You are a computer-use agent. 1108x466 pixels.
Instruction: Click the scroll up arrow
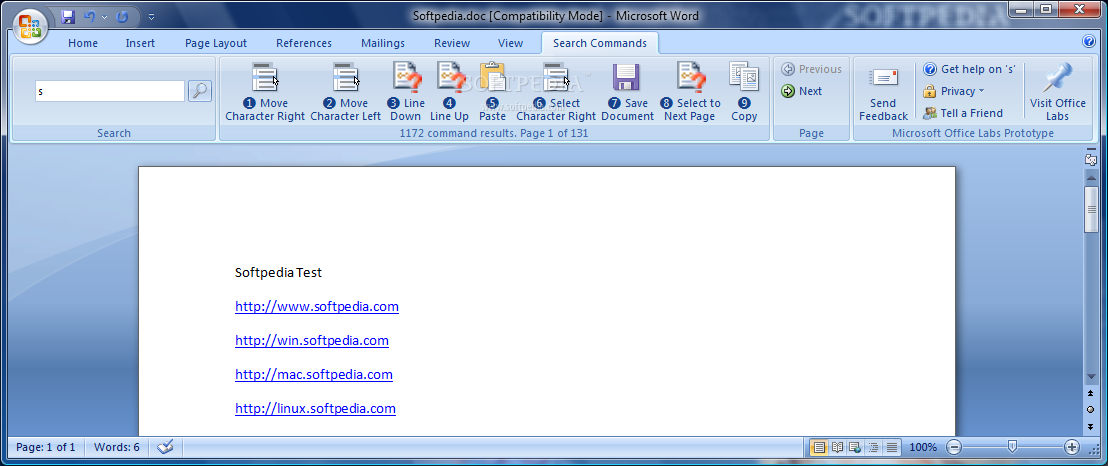(x=1091, y=176)
